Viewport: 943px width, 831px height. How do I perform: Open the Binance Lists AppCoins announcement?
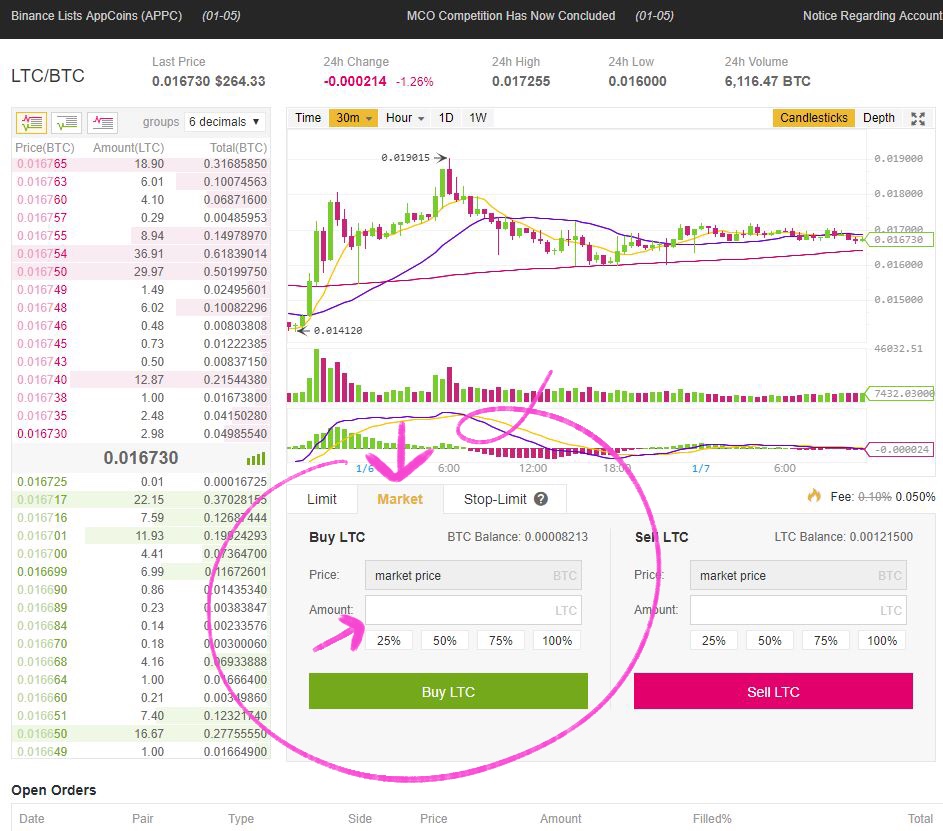point(96,16)
